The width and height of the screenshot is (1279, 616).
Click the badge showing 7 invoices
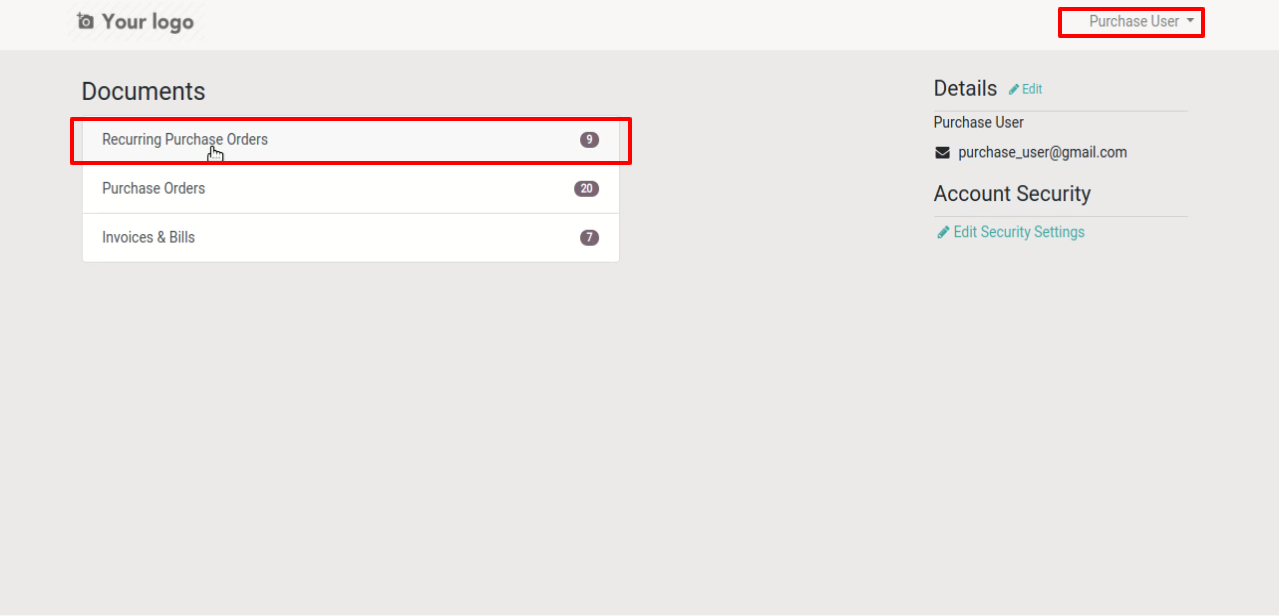(589, 238)
